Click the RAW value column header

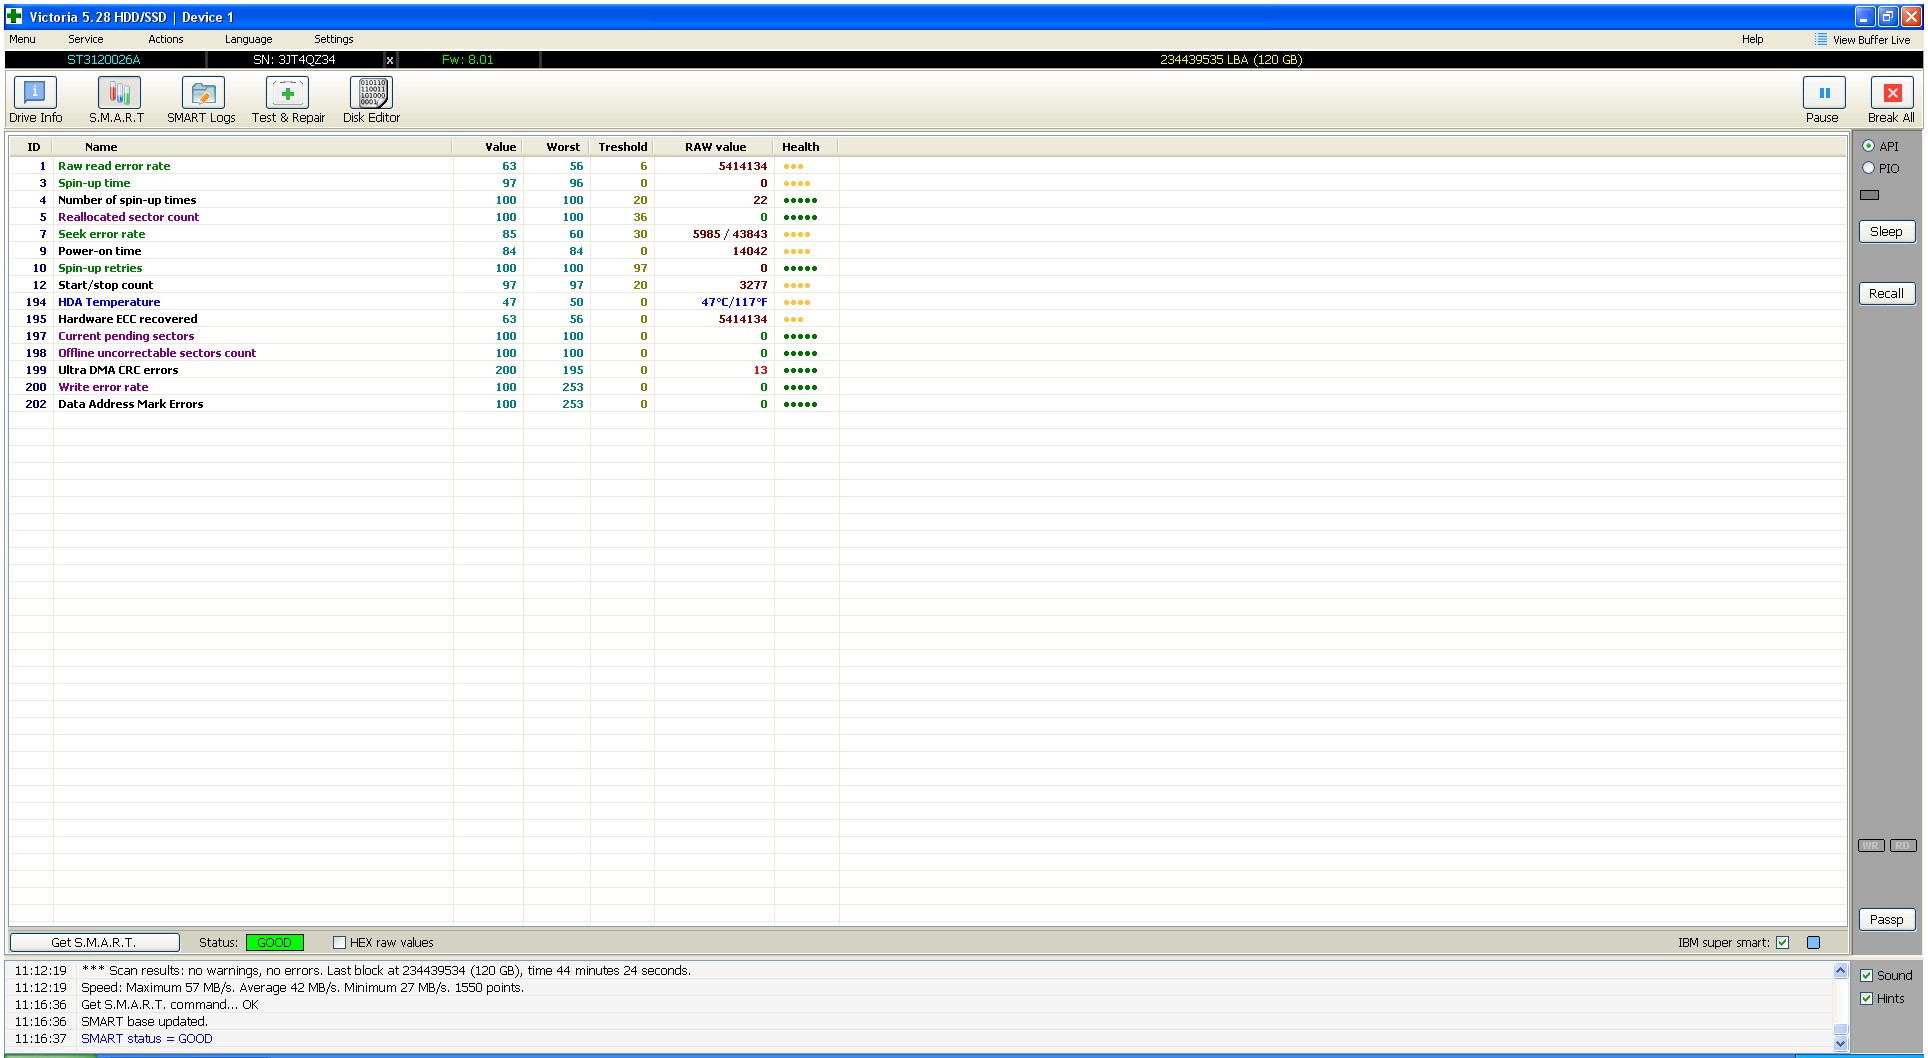coord(715,147)
